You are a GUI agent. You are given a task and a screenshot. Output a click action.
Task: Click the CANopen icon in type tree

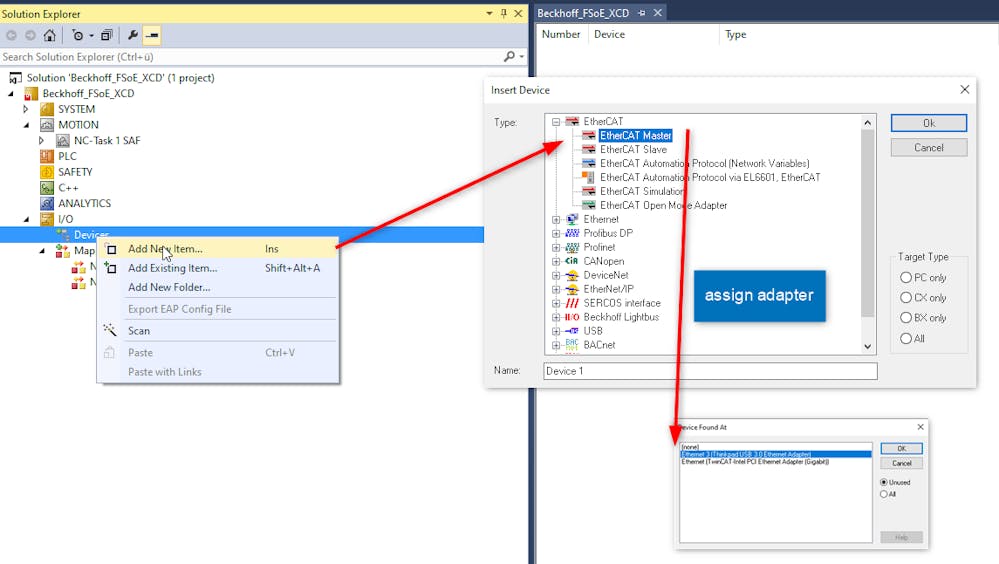coord(572,261)
